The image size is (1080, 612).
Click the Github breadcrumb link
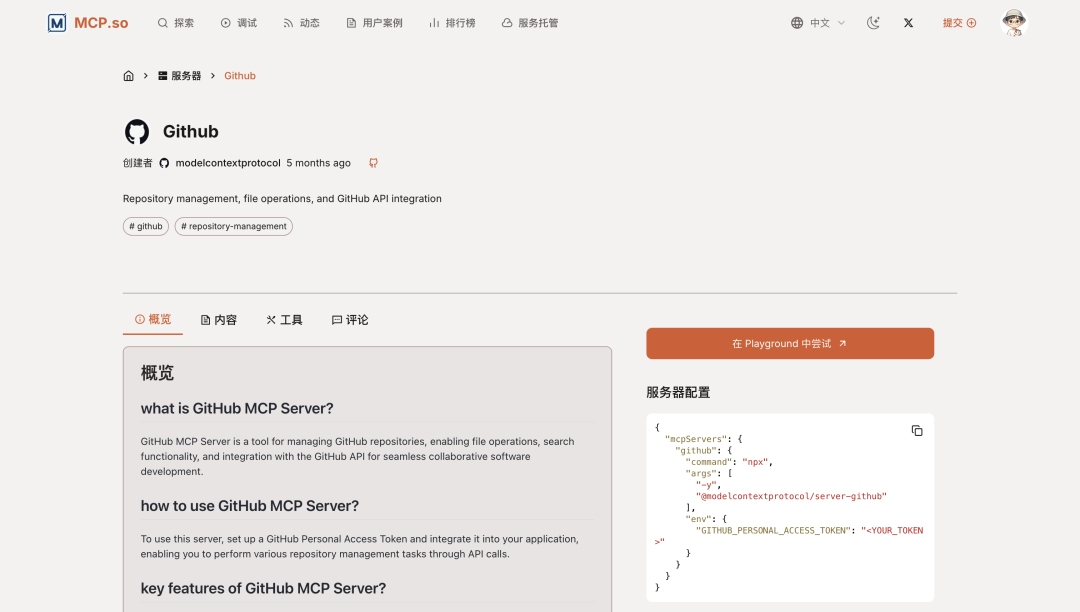point(240,76)
